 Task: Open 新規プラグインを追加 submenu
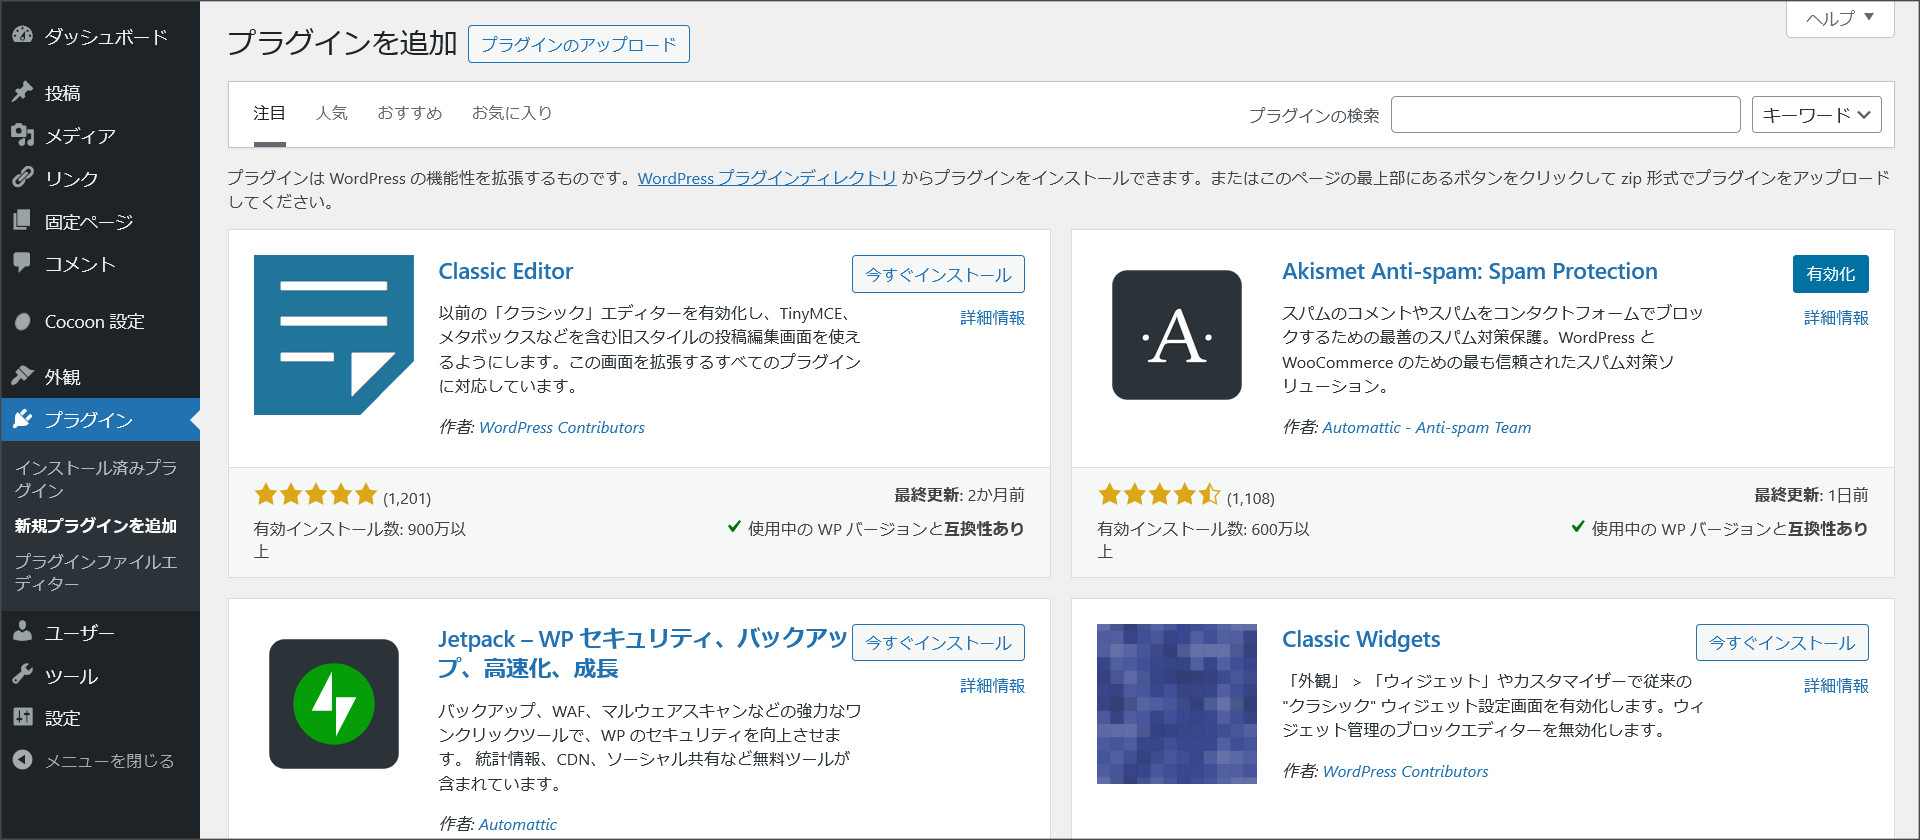[x=96, y=526]
